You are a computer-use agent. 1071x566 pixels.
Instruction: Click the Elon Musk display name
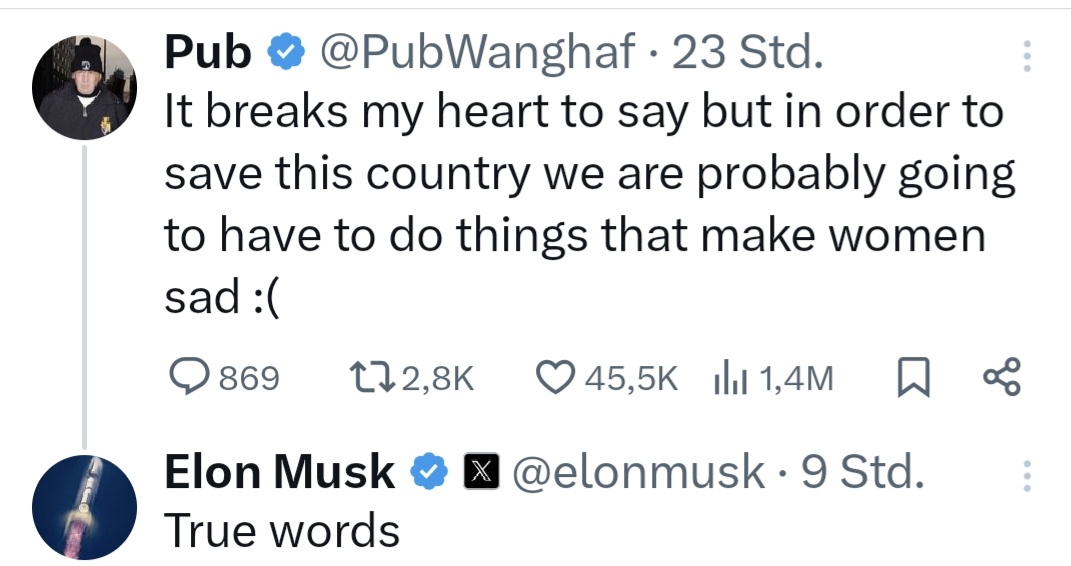(x=279, y=472)
